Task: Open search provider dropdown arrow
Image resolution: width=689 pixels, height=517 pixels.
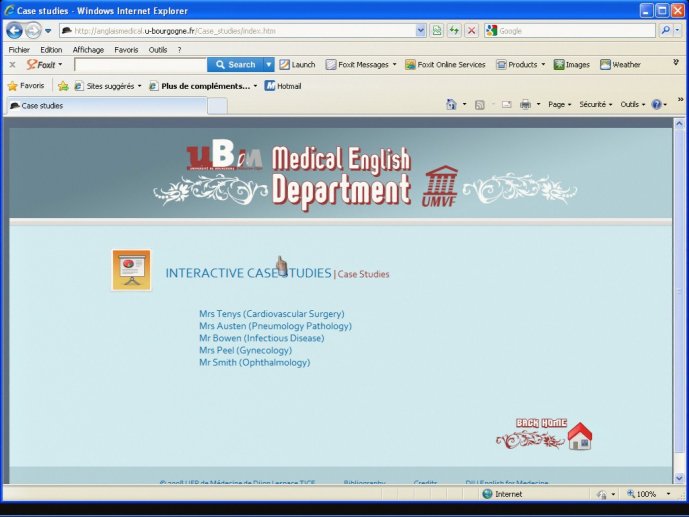Action: pyautogui.click(x=677, y=30)
